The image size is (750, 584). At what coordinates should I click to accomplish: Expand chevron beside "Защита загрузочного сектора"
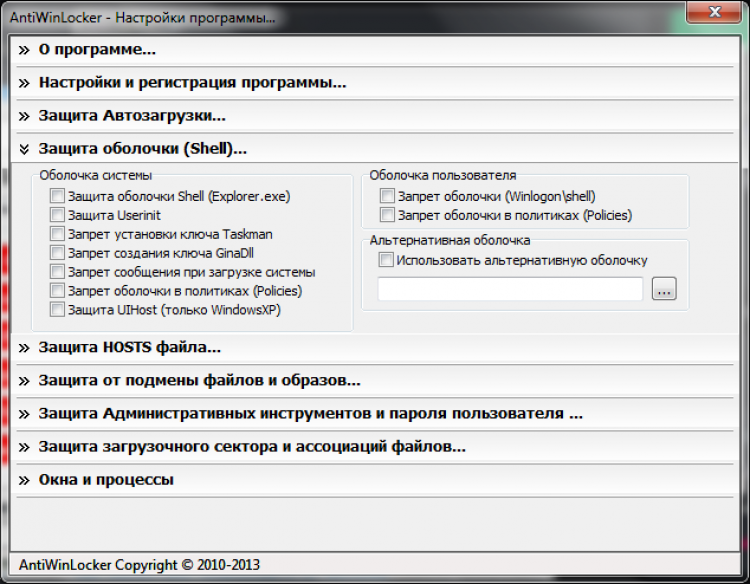[x=24, y=447]
